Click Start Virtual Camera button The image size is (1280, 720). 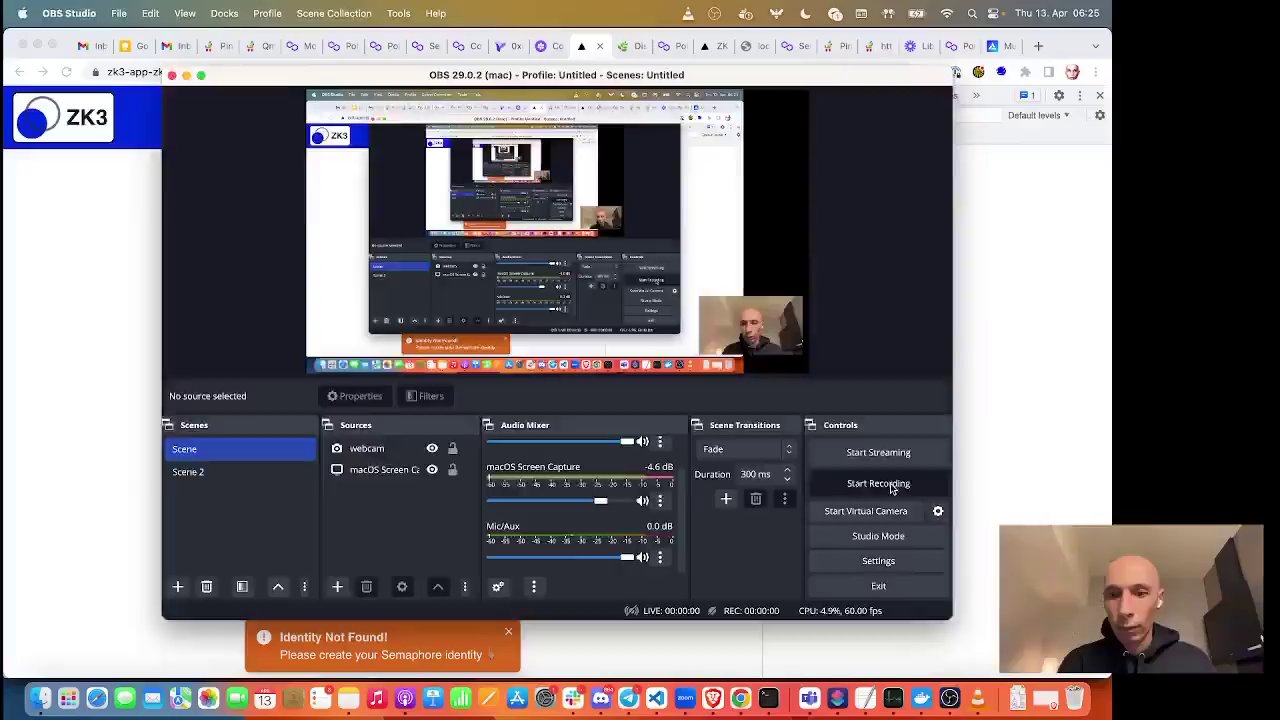pos(866,511)
